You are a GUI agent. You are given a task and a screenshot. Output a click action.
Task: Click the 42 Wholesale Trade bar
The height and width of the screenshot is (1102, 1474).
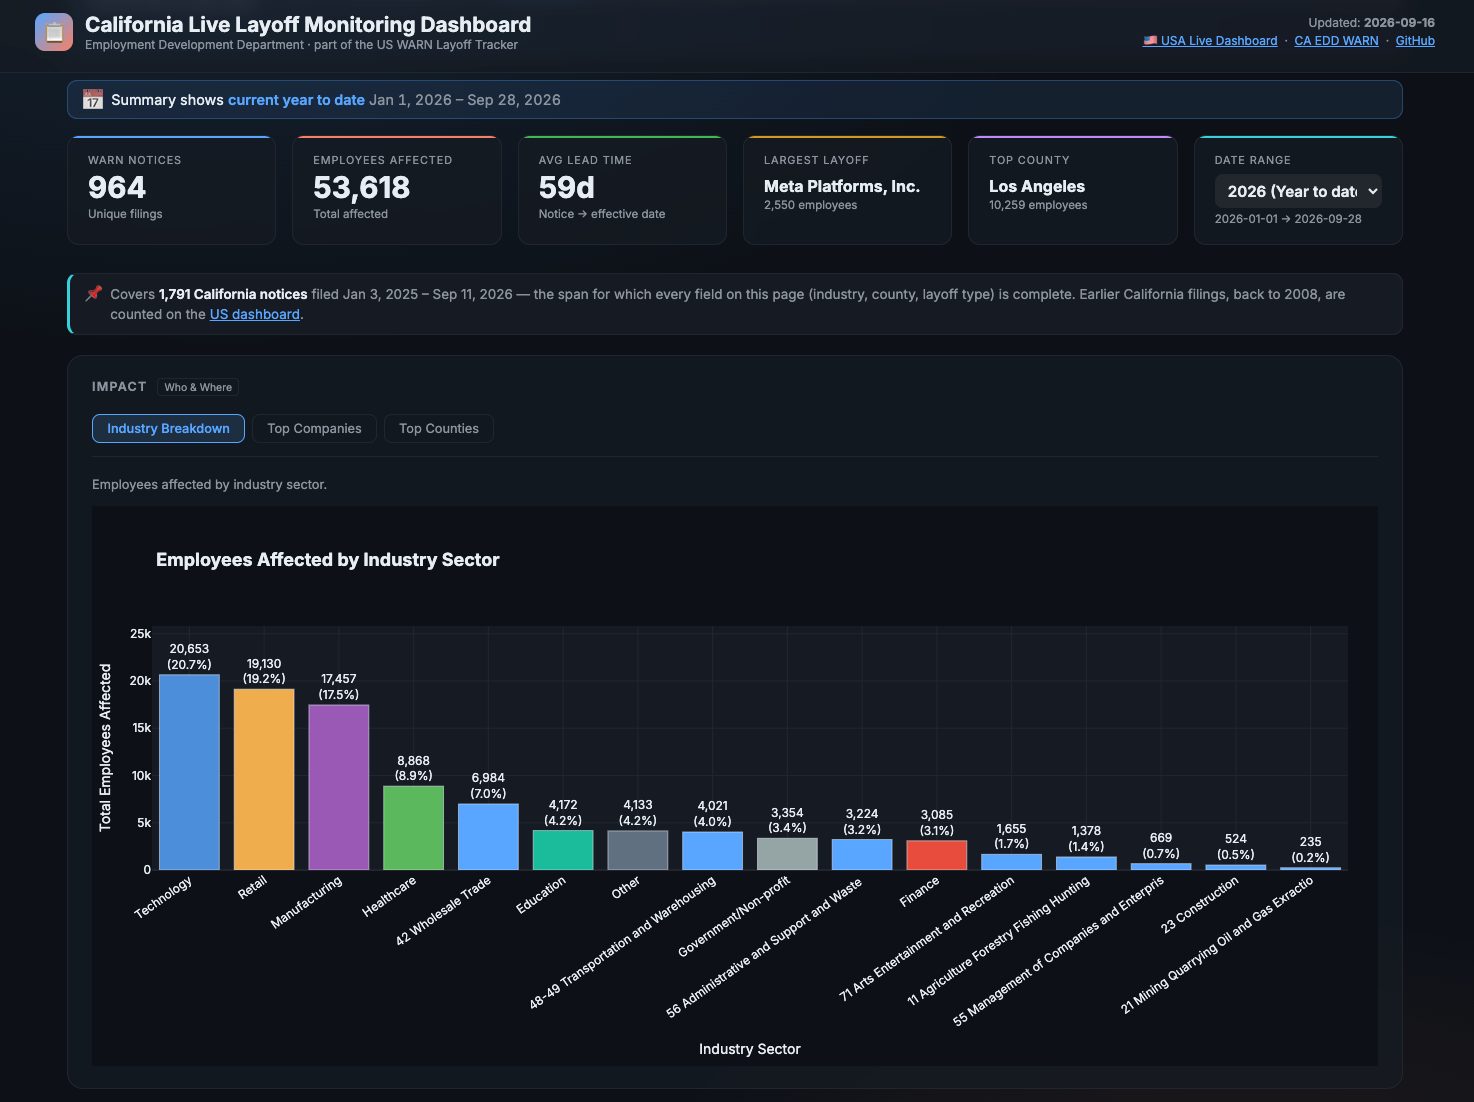488,837
